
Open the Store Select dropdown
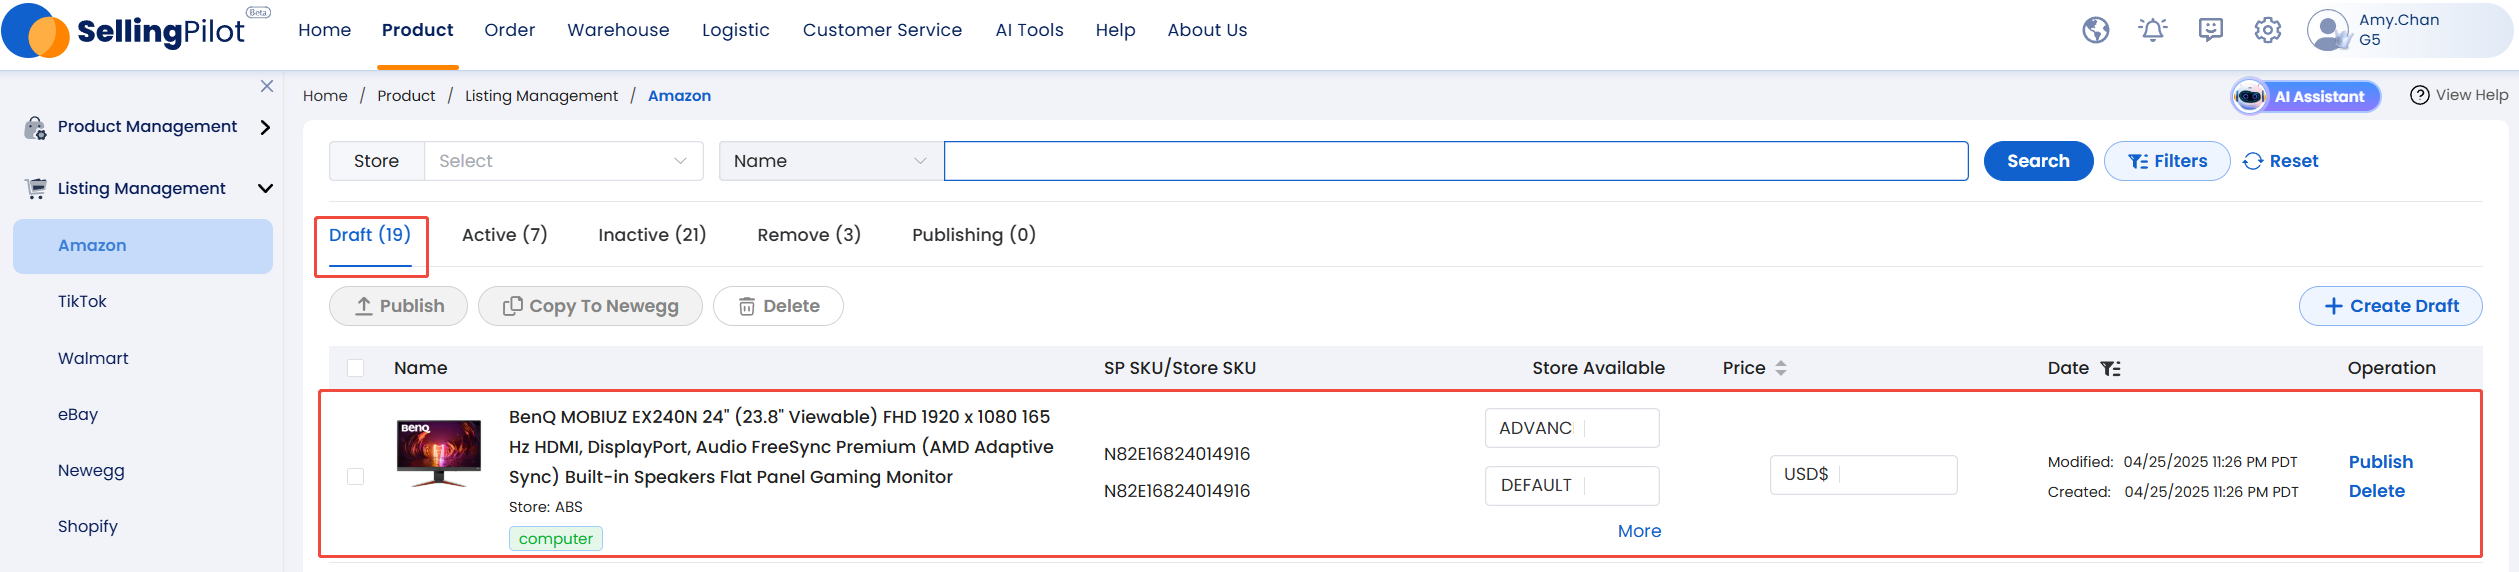coord(564,161)
